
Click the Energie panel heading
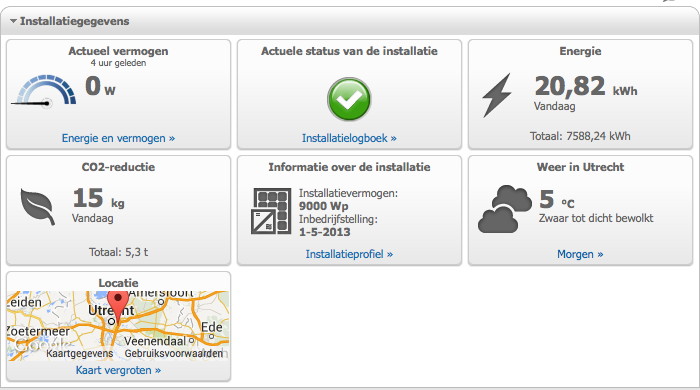580,51
